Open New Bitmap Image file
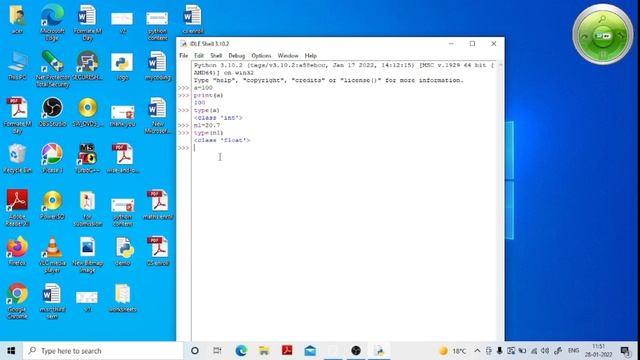Viewport: 640px width, 360px height. pos(87,255)
